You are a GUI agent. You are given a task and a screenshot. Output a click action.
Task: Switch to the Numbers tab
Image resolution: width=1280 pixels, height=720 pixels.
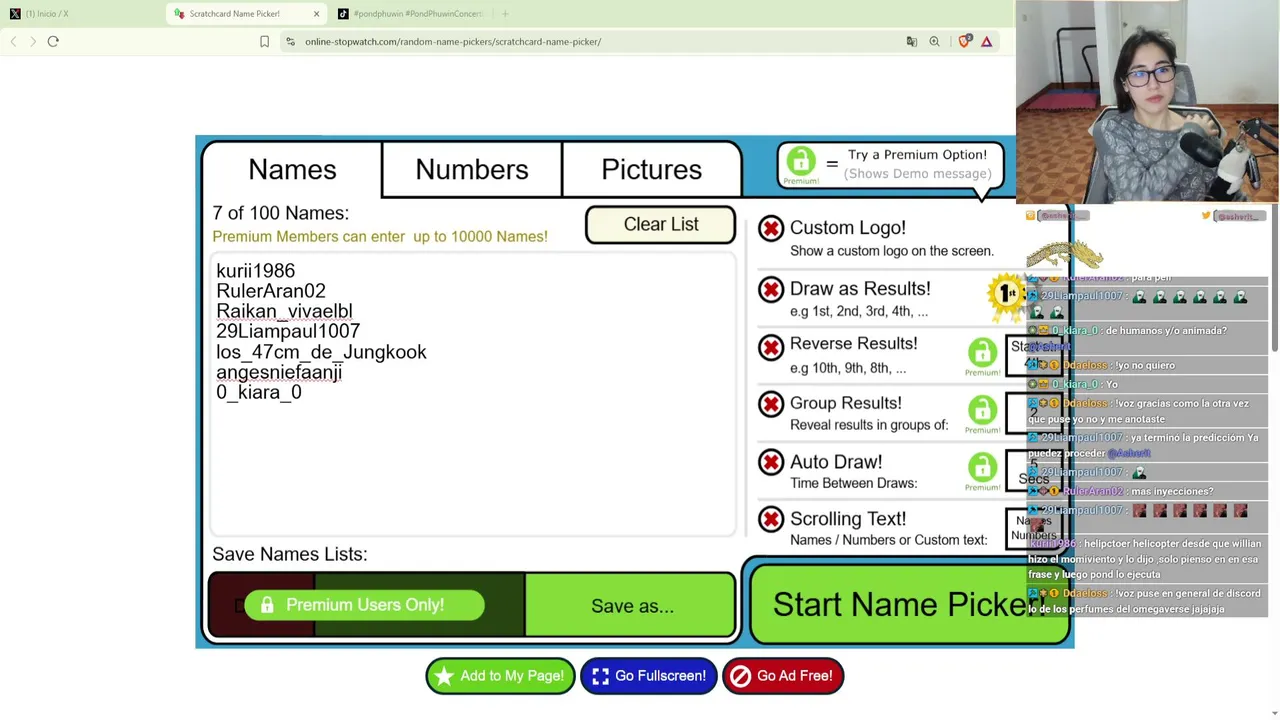[x=472, y=170]
